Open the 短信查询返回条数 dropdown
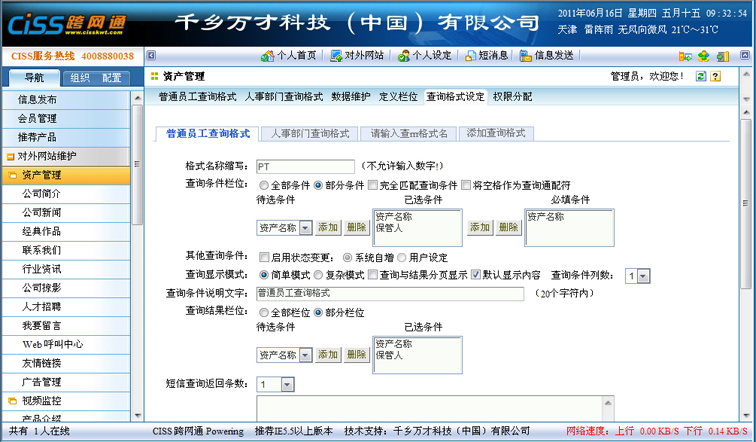The width and height of the screenshot is (756, 442). [x=287, y=384]
